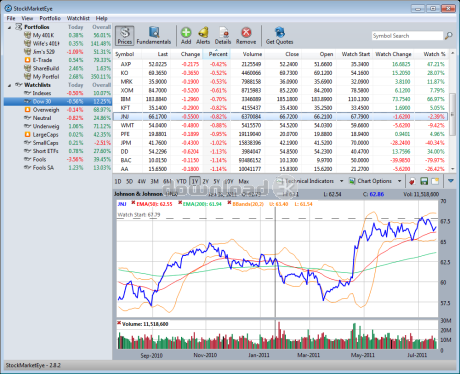
Task: Select the Jim's 529 portfolio
Action: pos(44,52)
